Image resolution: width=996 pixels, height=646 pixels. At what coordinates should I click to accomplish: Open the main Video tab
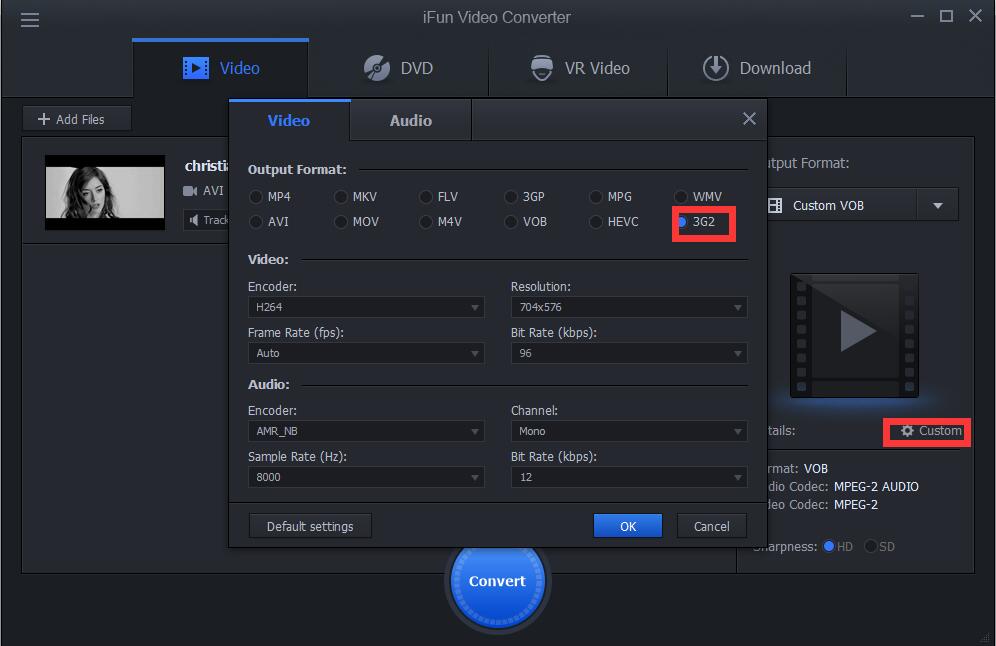pyautogui.click(x=220, y=68)
